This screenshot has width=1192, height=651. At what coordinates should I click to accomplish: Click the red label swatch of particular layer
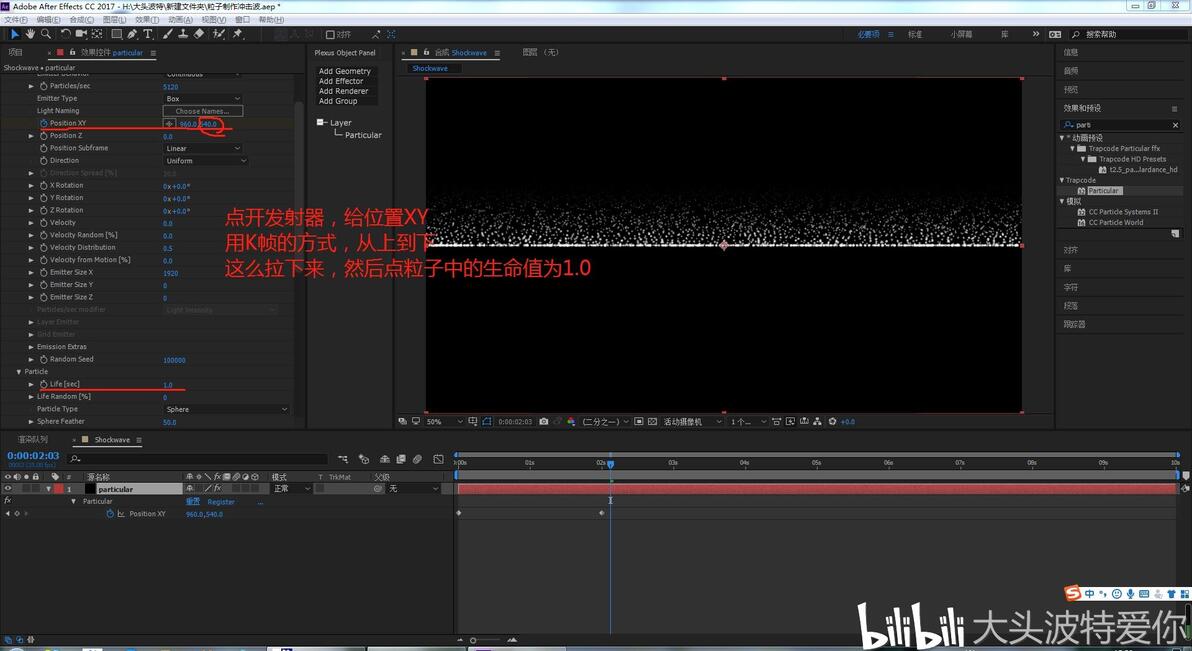[59, 489]
